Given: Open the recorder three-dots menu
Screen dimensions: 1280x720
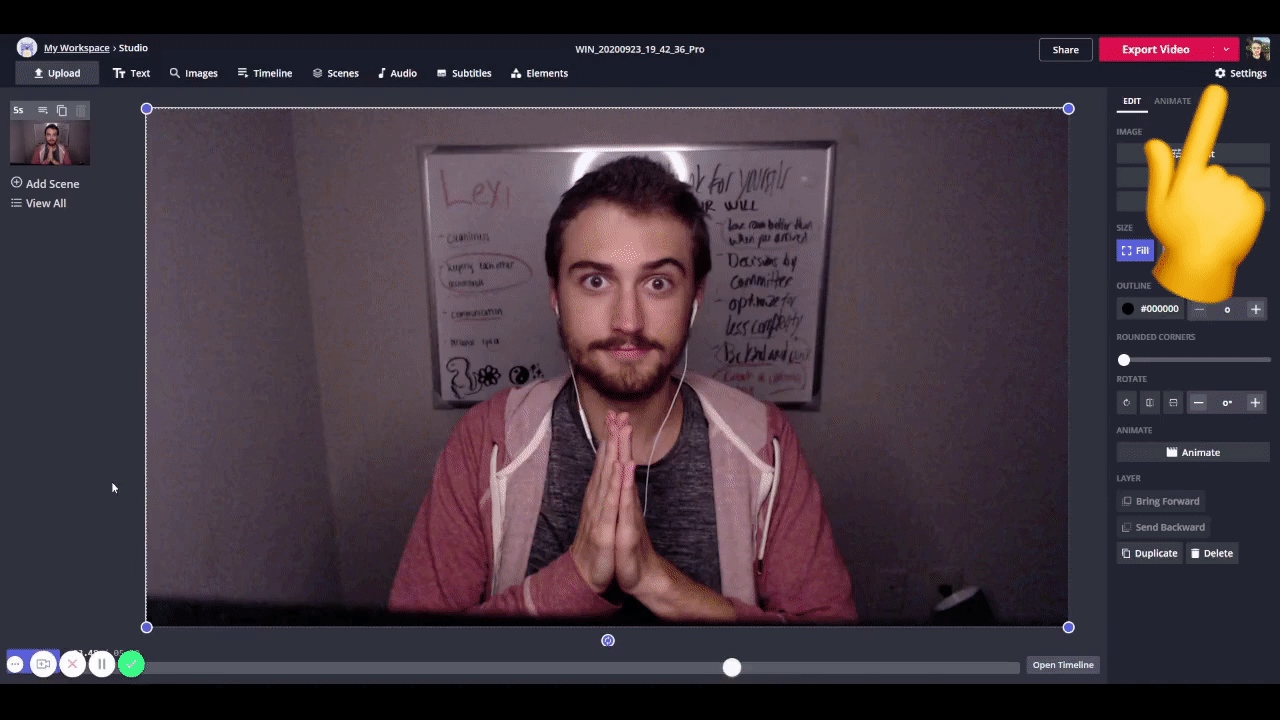Looking at the screenshot, I should 16,664.
